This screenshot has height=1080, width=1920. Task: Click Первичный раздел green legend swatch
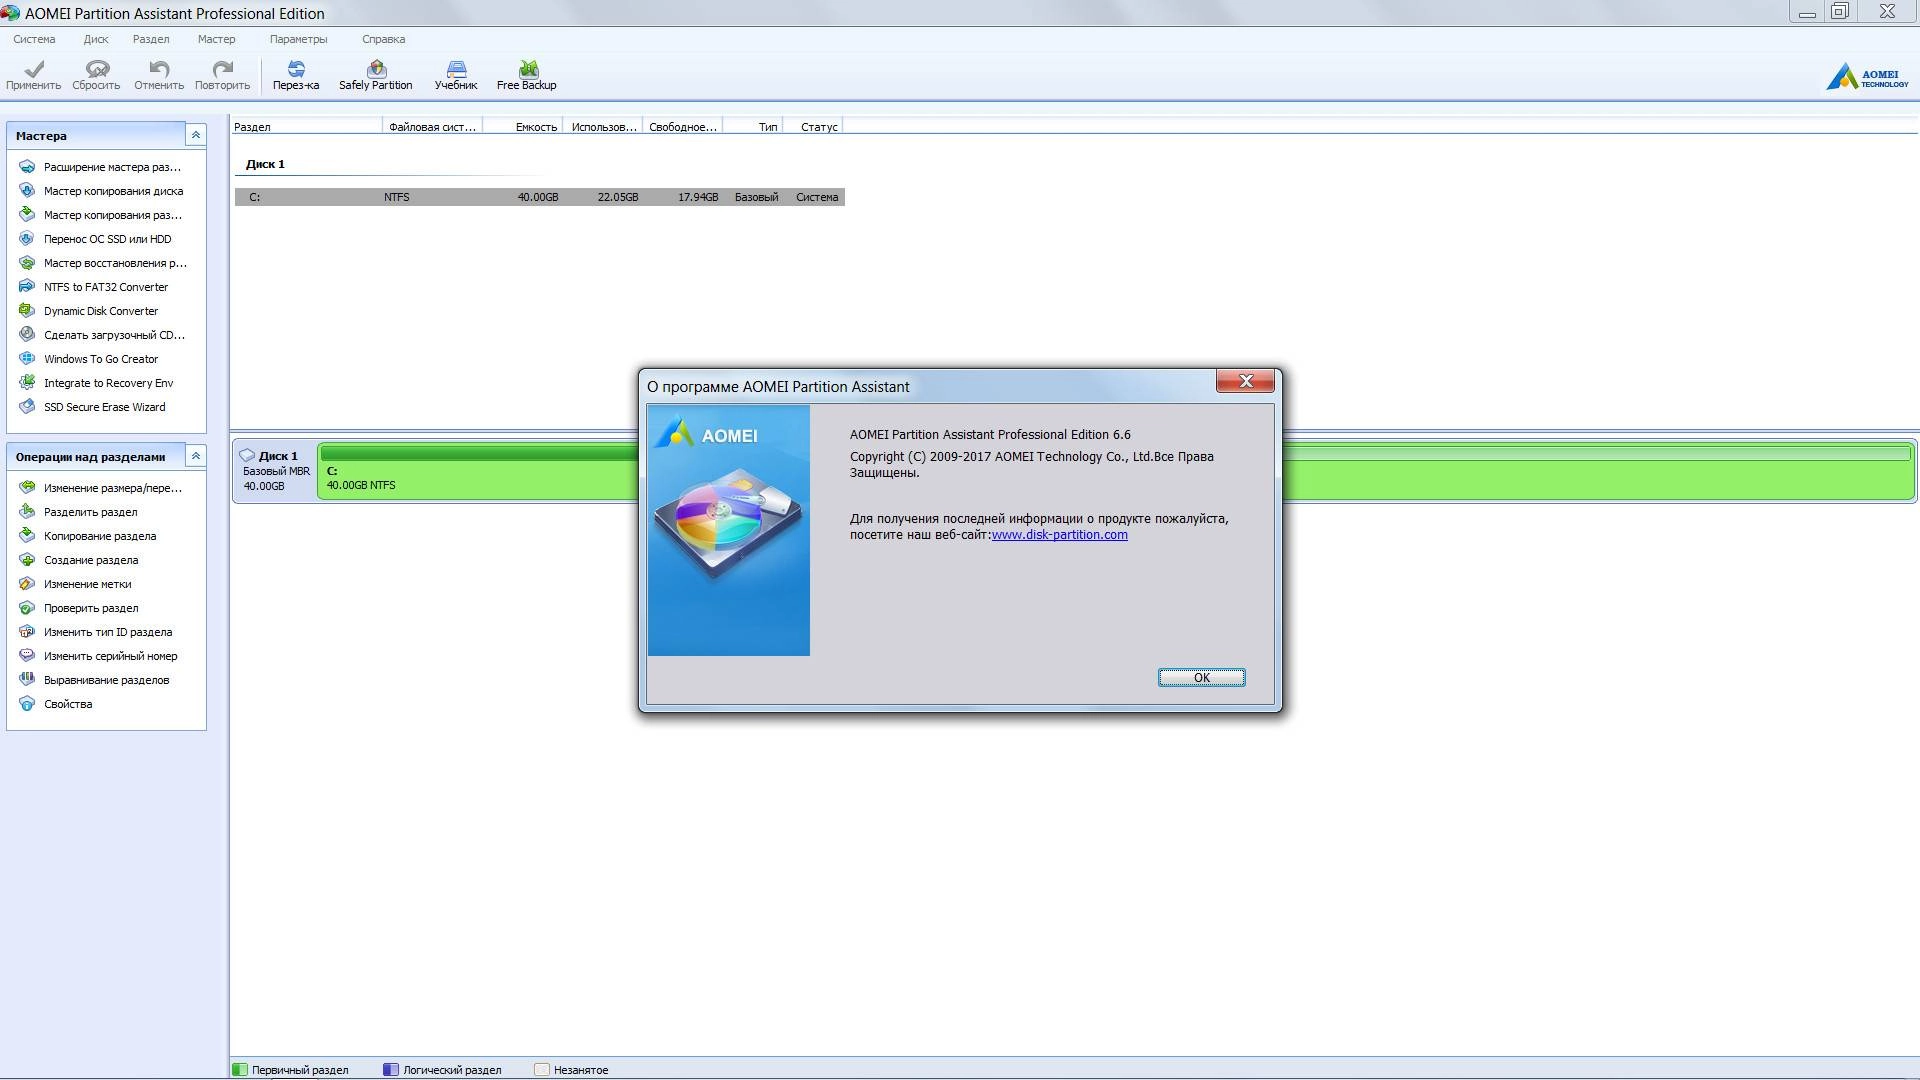point(240,1069)
